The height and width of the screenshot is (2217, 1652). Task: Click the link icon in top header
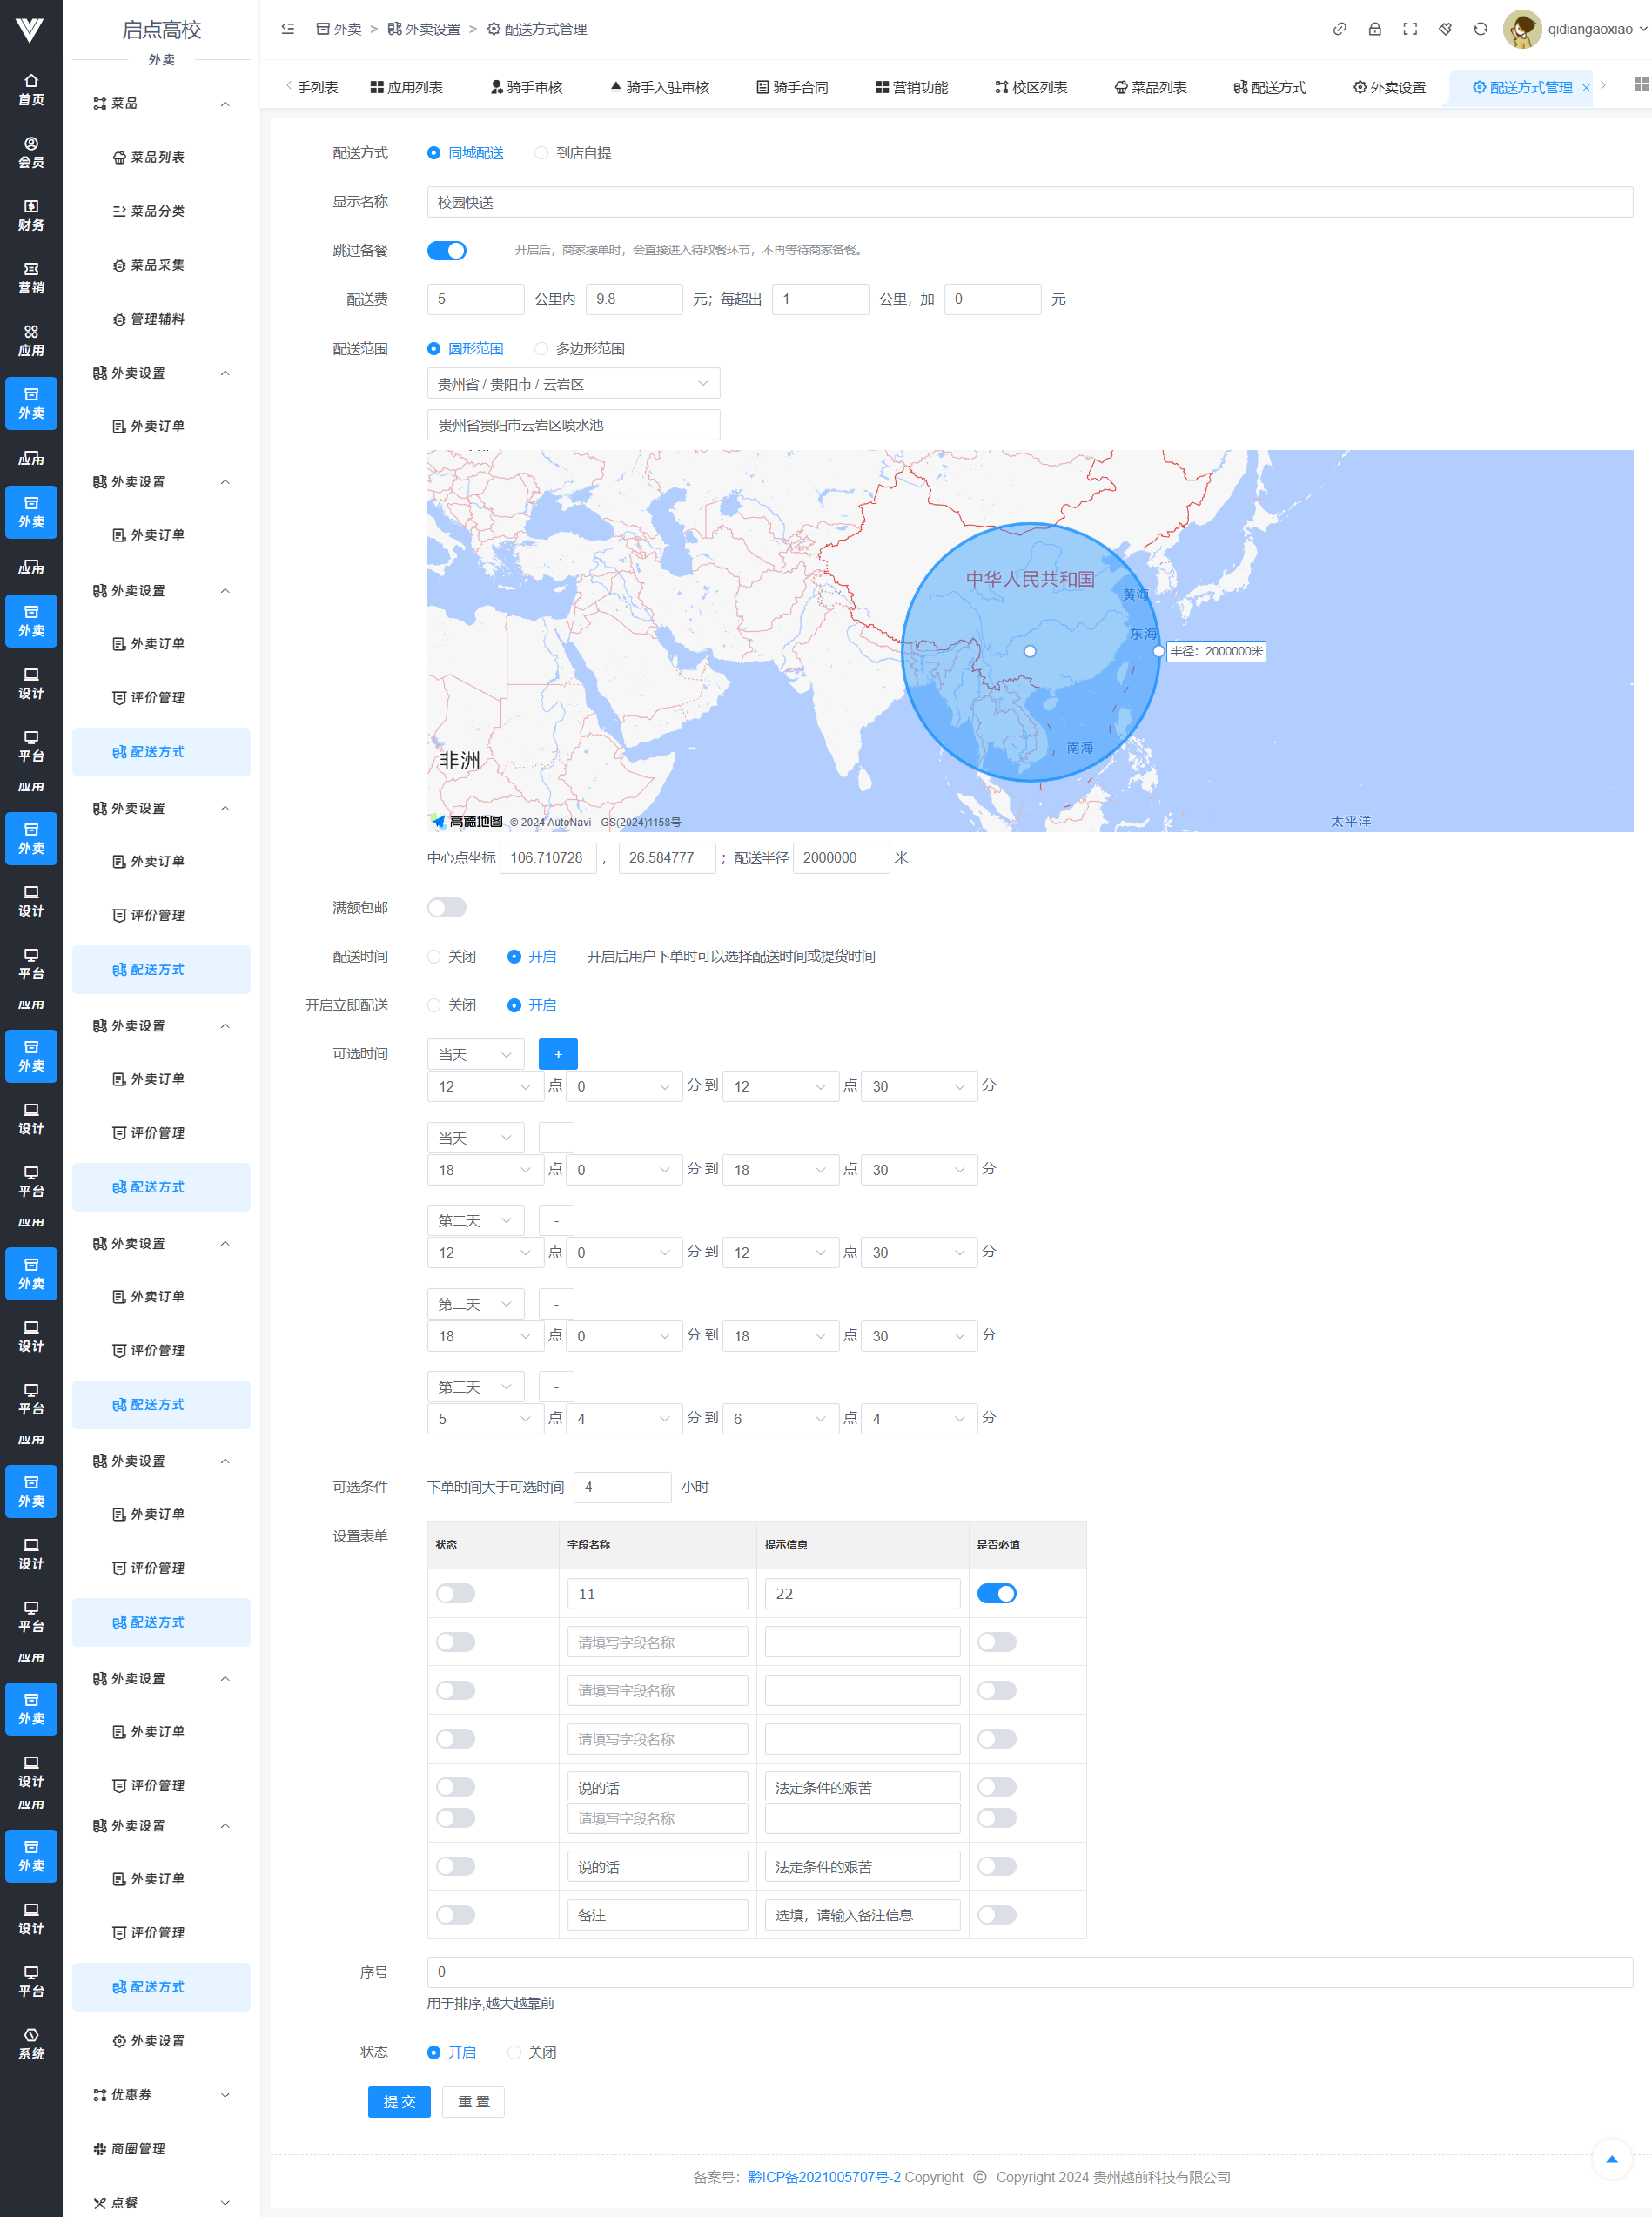[x=1339, y=29]
